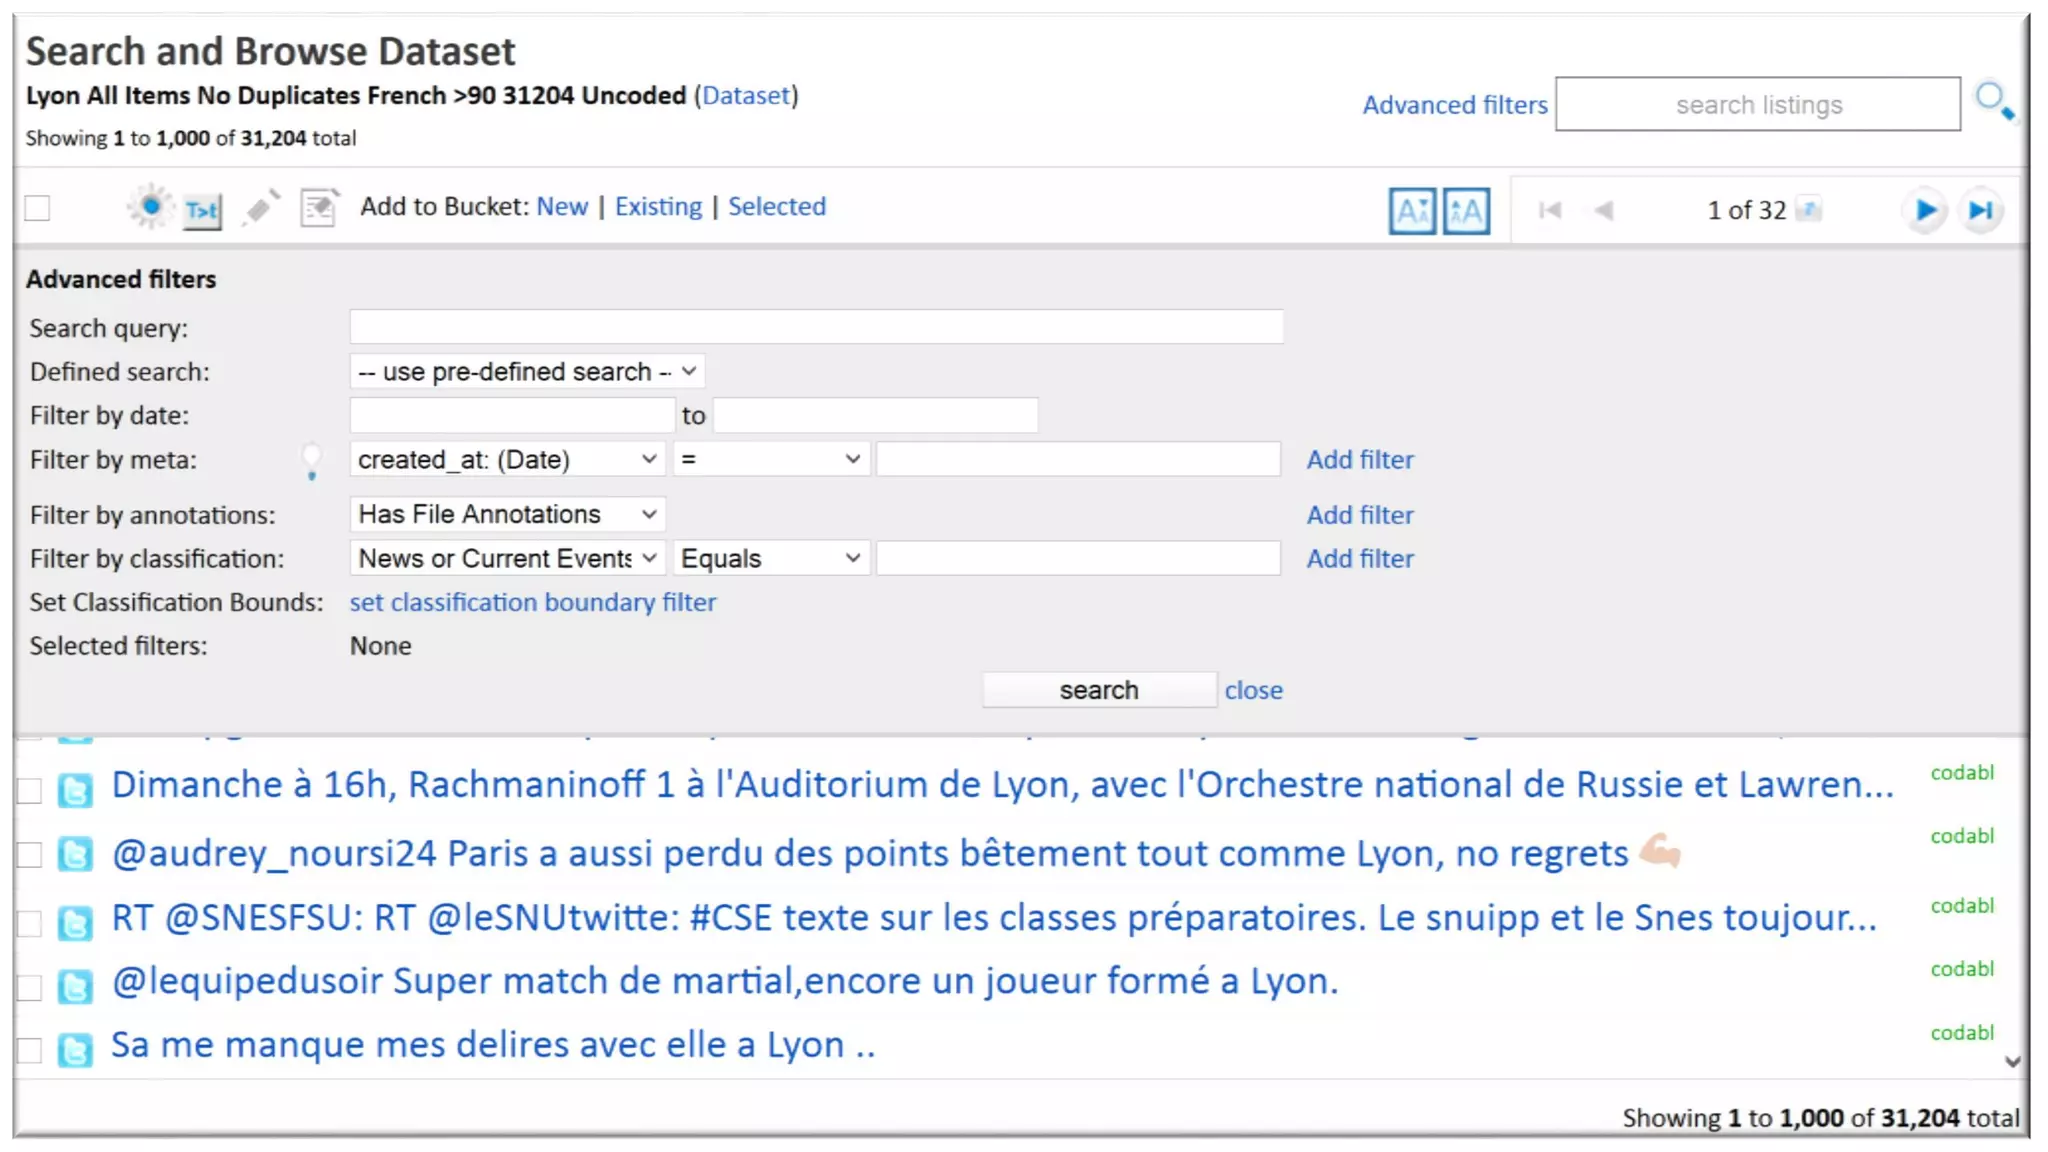Click Add filter for the meta row

click(x=1360, y=460)
